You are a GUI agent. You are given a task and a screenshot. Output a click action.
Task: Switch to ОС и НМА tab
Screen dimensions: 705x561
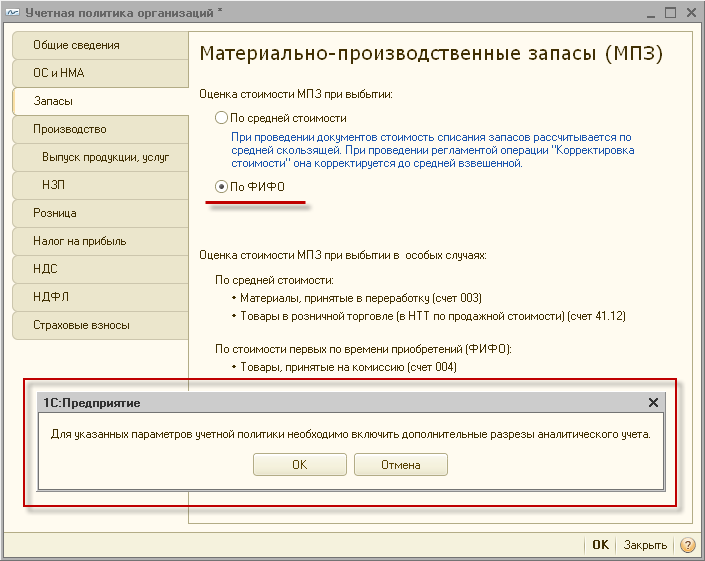tap(100, 73)
